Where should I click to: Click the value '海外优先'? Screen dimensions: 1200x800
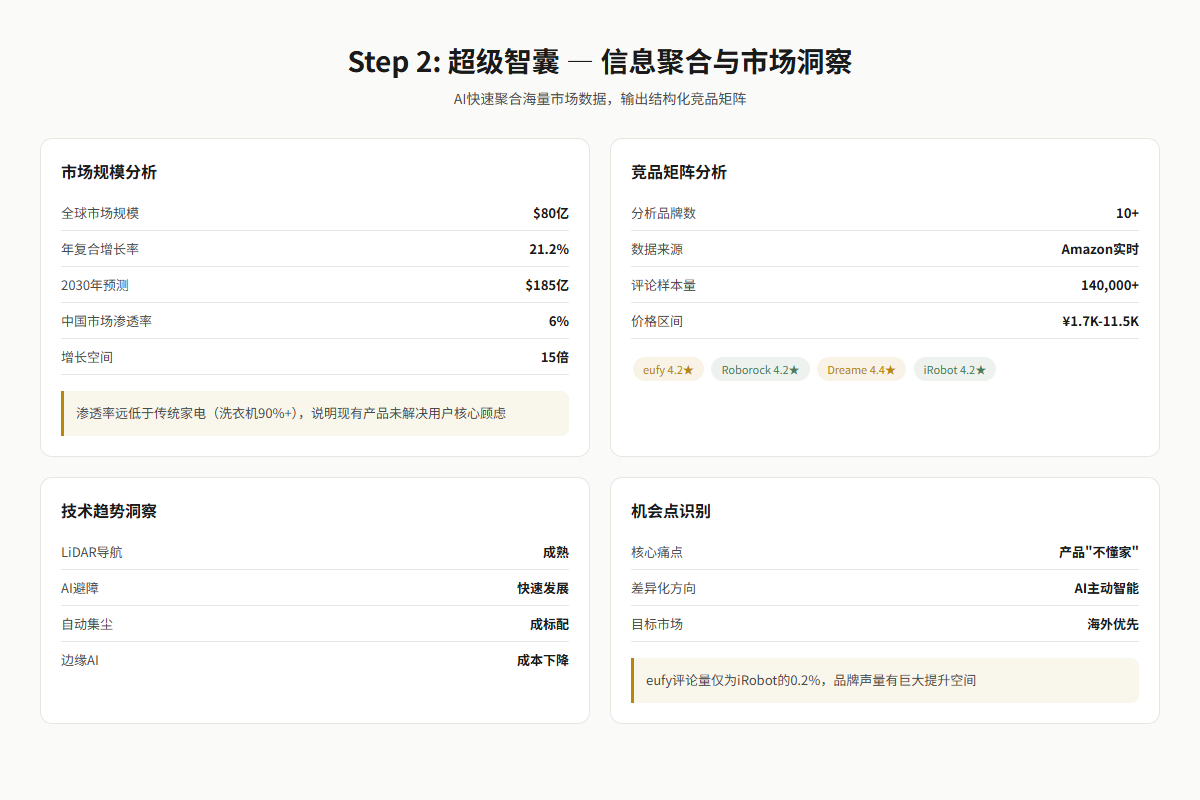tap(1113, 624)
